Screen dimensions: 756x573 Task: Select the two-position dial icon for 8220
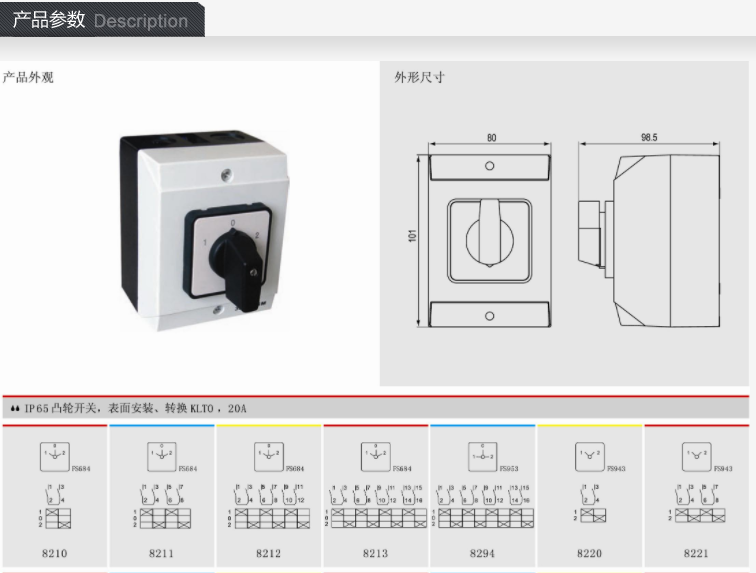coord(589,457)
